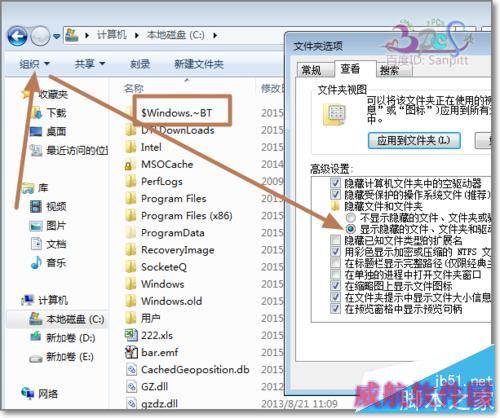Select 本地磁盘 (C:) in navigation pane
500x418 pixels.
[57, 319]
